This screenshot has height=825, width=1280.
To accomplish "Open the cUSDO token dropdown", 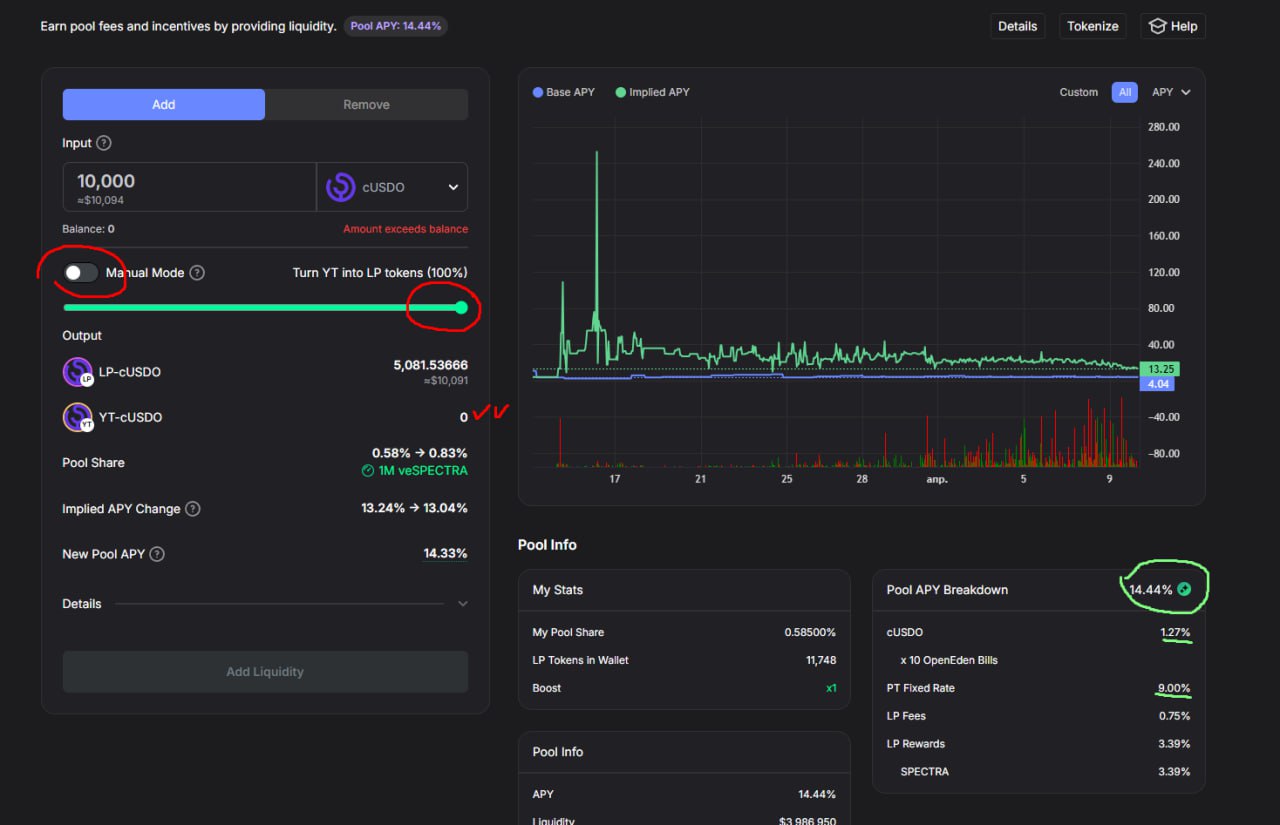I will pos(392,187).
